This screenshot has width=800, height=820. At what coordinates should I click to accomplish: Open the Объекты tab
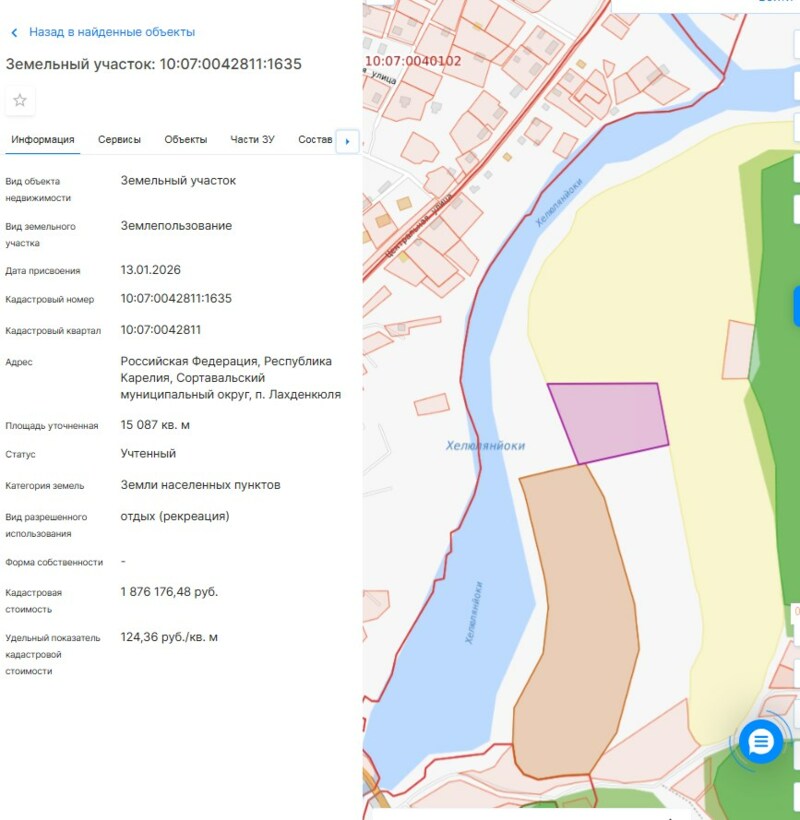tap(186, 140)
